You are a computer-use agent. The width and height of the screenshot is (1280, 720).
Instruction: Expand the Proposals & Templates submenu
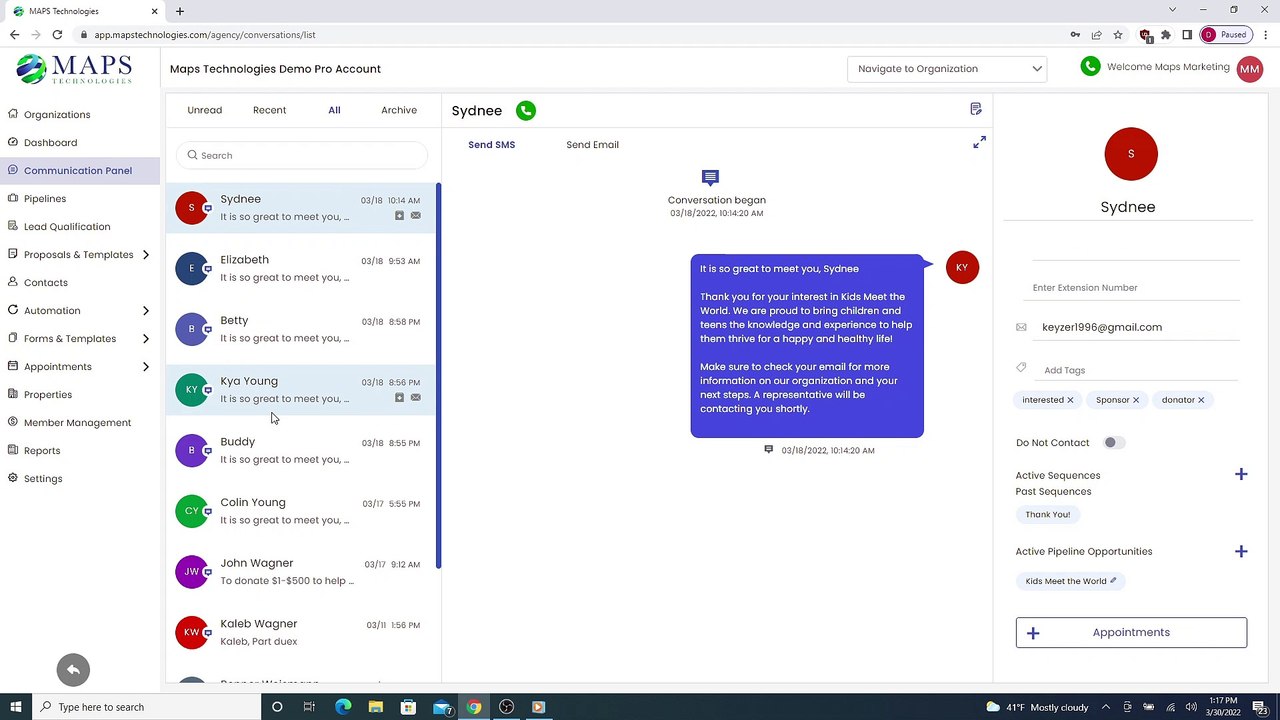tap(145, 255)
